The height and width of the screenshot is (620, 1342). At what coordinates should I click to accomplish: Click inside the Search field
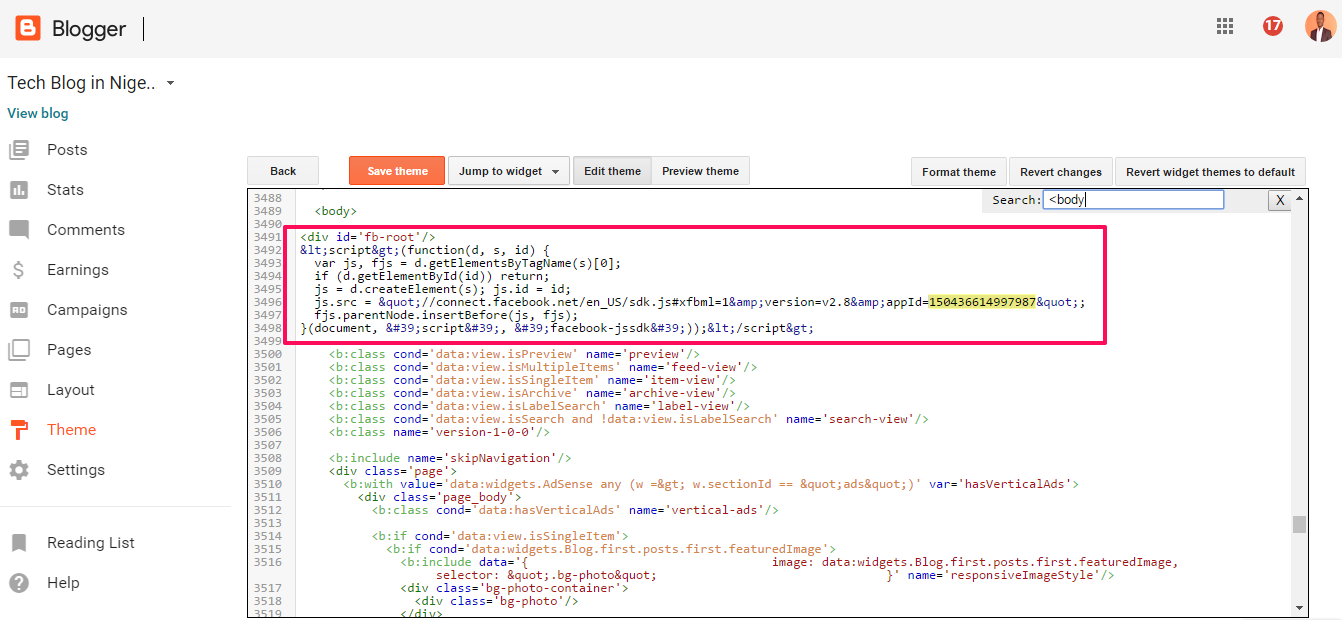1133,199
